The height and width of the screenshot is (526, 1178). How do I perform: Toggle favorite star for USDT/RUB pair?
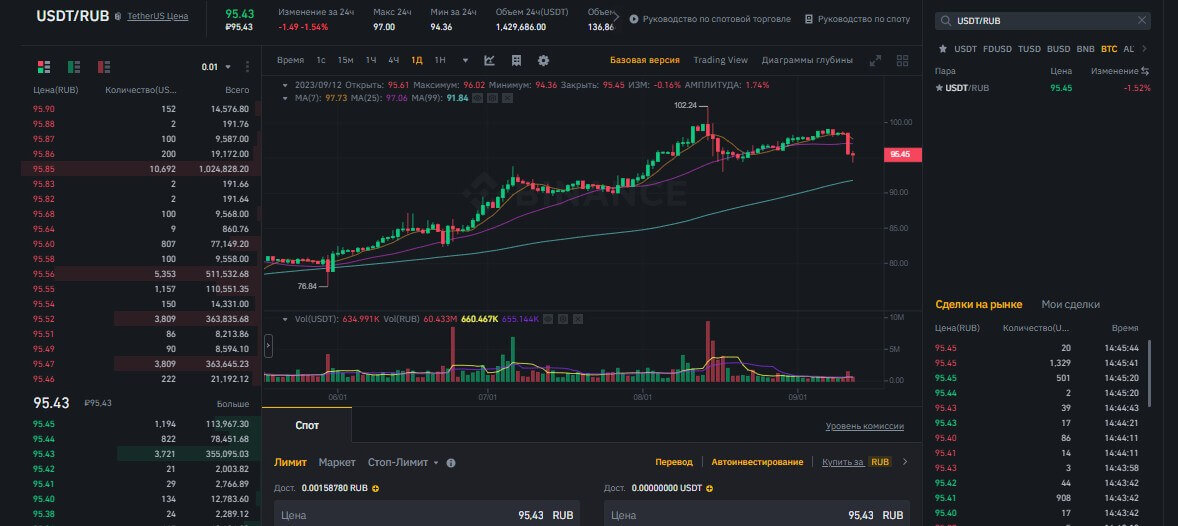point(939,88)
